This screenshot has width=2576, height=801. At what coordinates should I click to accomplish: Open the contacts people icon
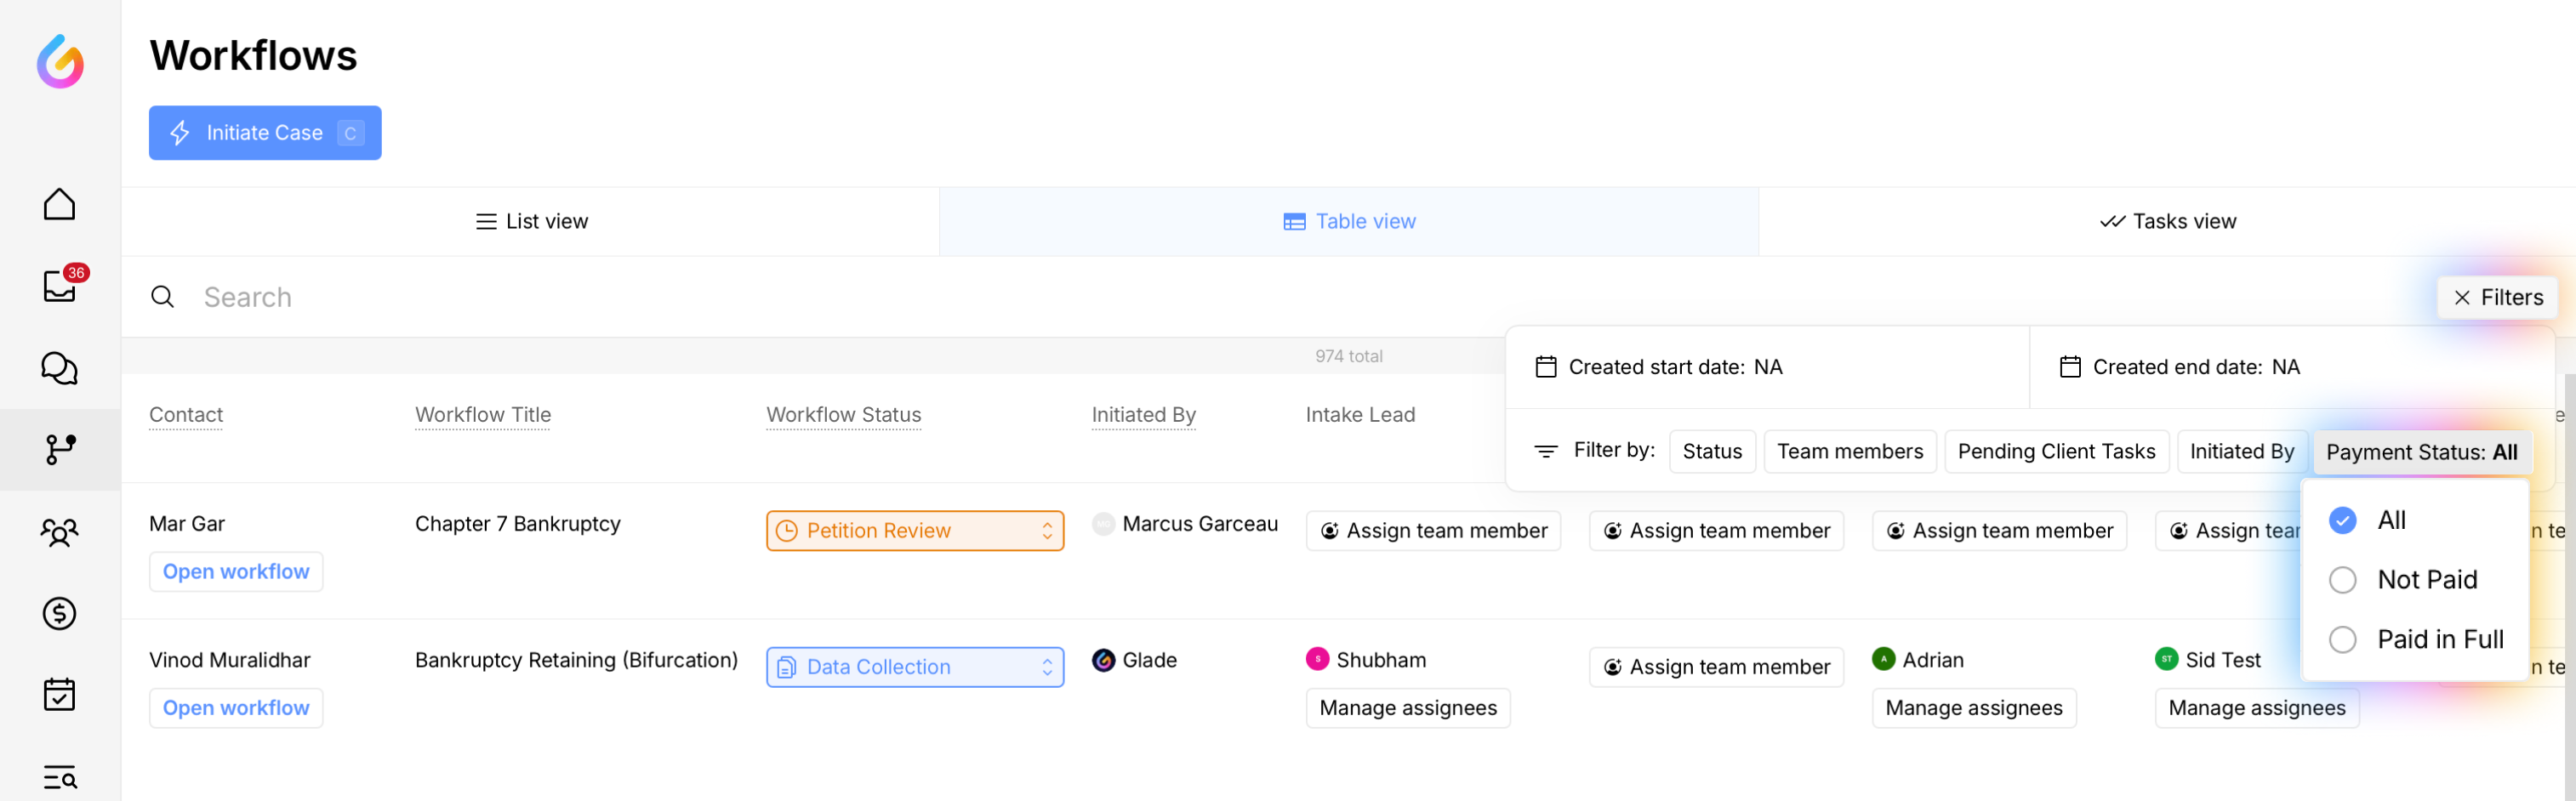coord(59,531)
